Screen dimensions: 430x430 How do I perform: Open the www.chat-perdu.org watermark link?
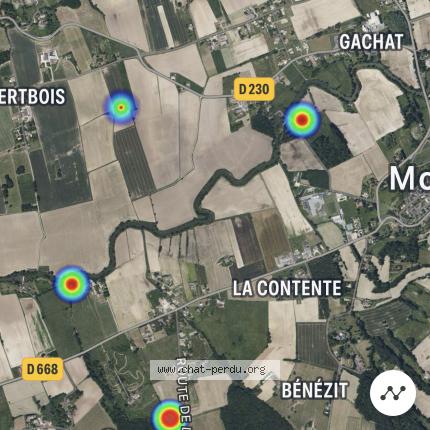click(212, 370)
